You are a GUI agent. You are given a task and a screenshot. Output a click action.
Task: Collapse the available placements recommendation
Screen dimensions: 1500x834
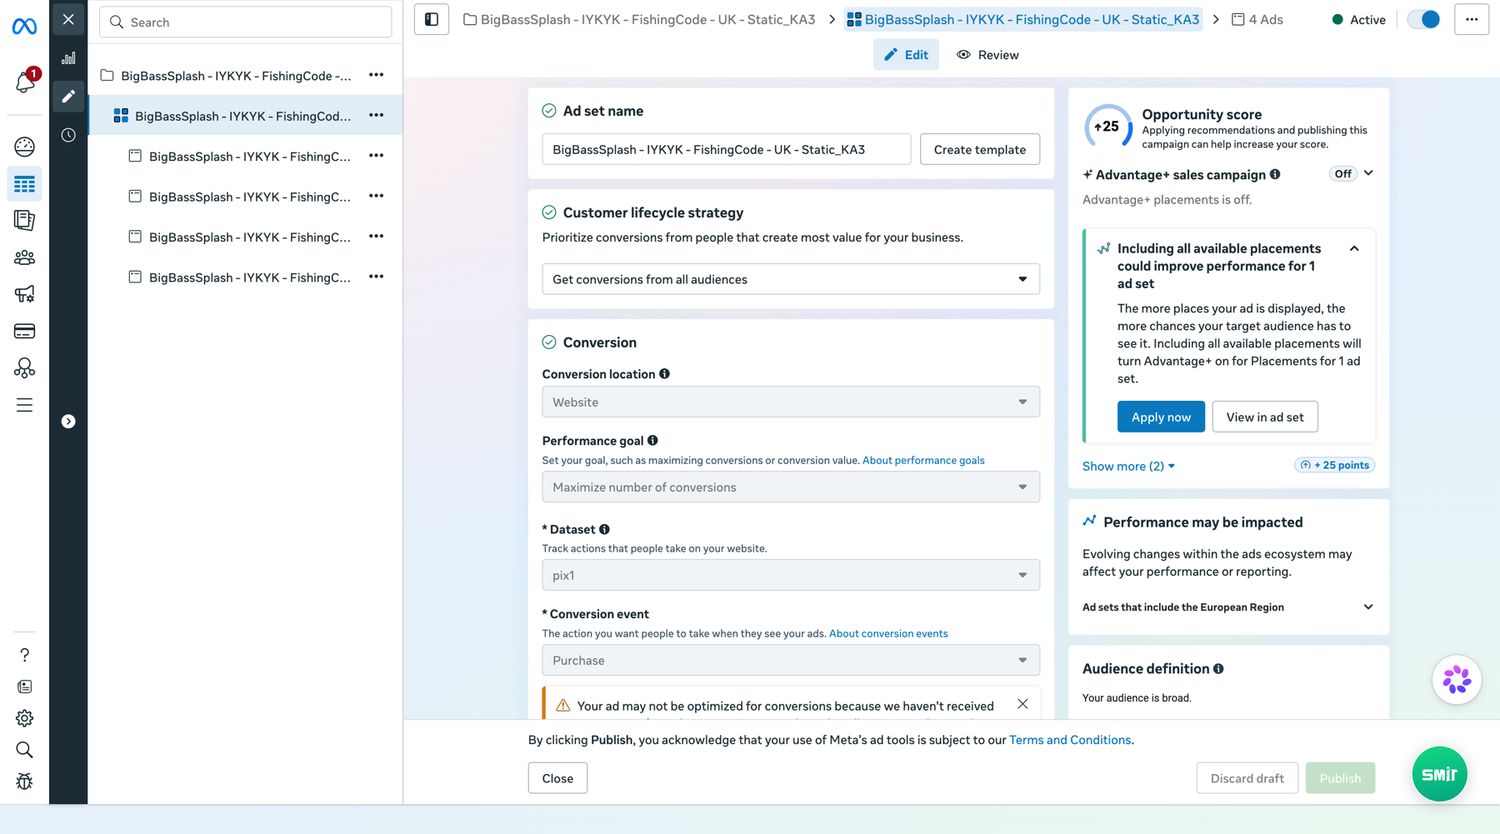coord(1354,249)
